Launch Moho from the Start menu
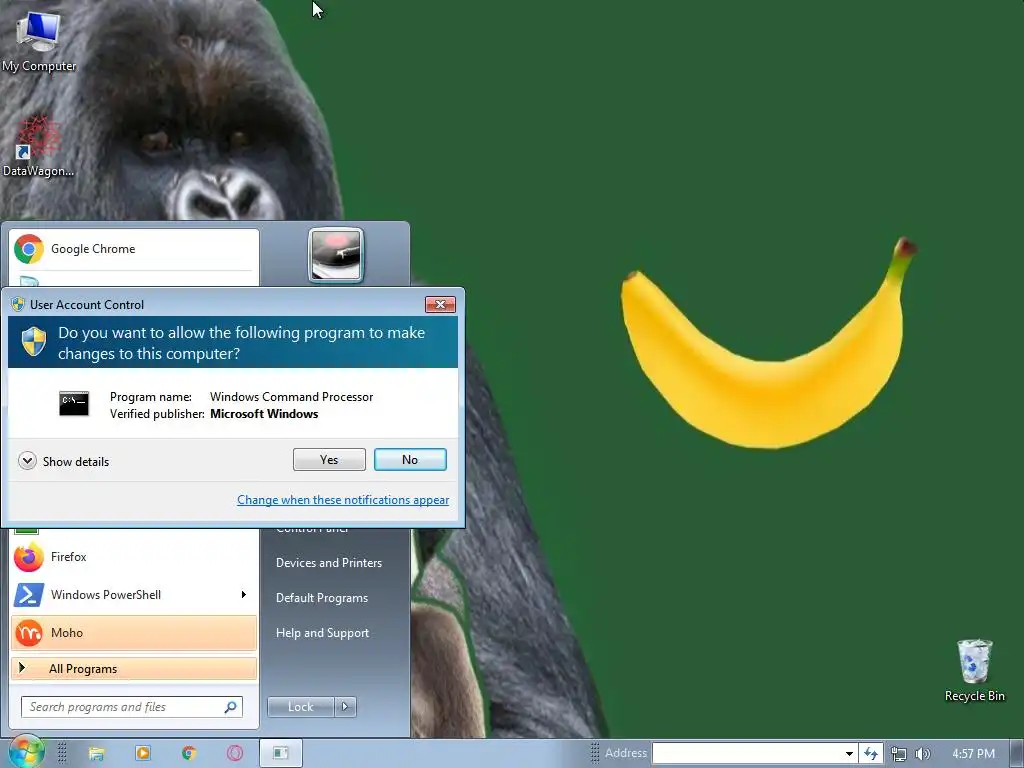 click(134, 633)
